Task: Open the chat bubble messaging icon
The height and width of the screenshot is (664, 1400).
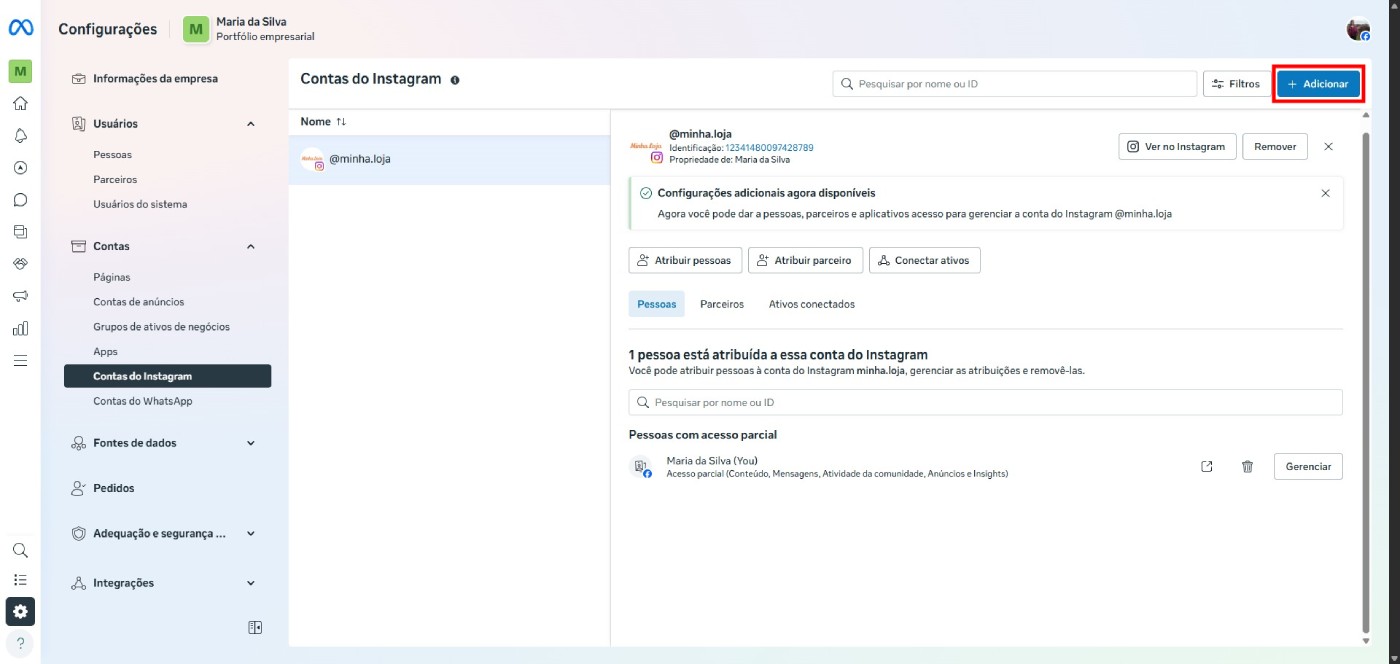Action: [x=20, y=199]
